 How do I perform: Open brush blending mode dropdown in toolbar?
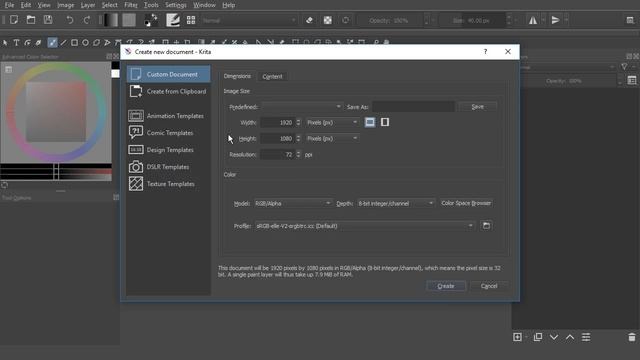[x=249, y=20]
